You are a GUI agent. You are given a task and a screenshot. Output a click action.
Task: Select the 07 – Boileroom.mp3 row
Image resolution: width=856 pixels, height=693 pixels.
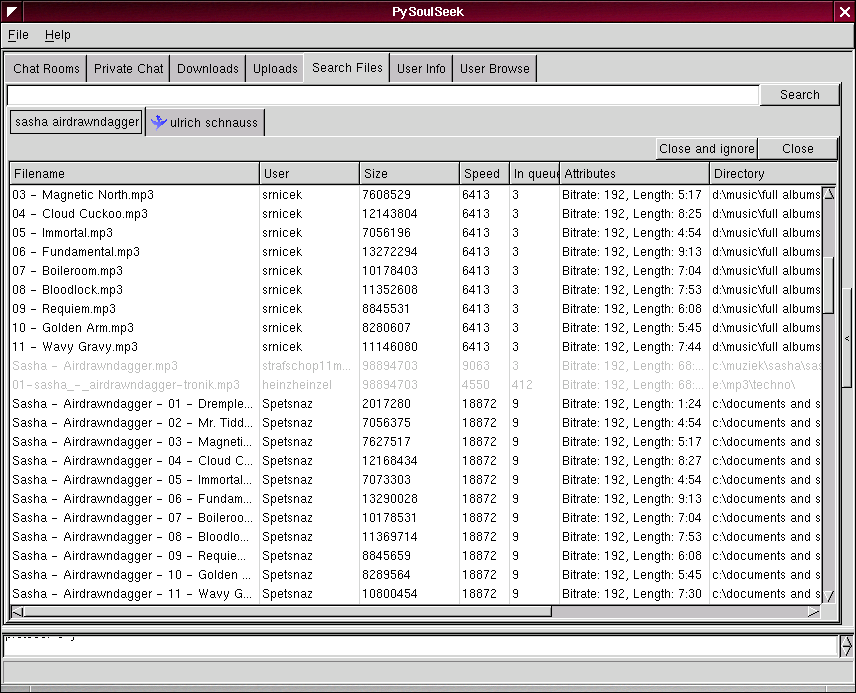pyautogui.click(x=416, y=271)
